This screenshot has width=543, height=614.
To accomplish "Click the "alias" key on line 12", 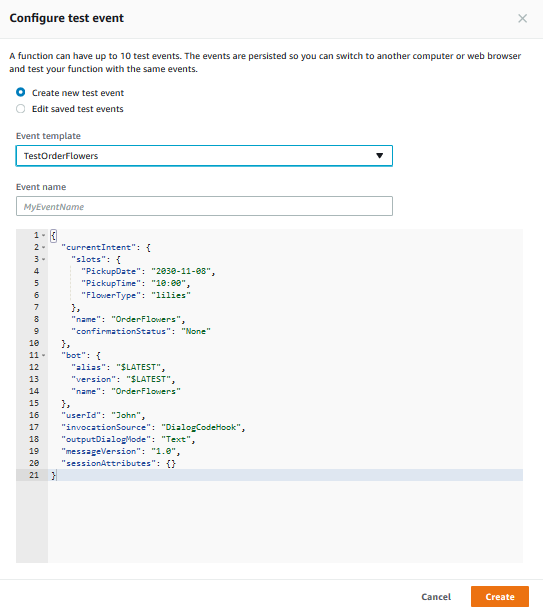I will tap(88, 367).
